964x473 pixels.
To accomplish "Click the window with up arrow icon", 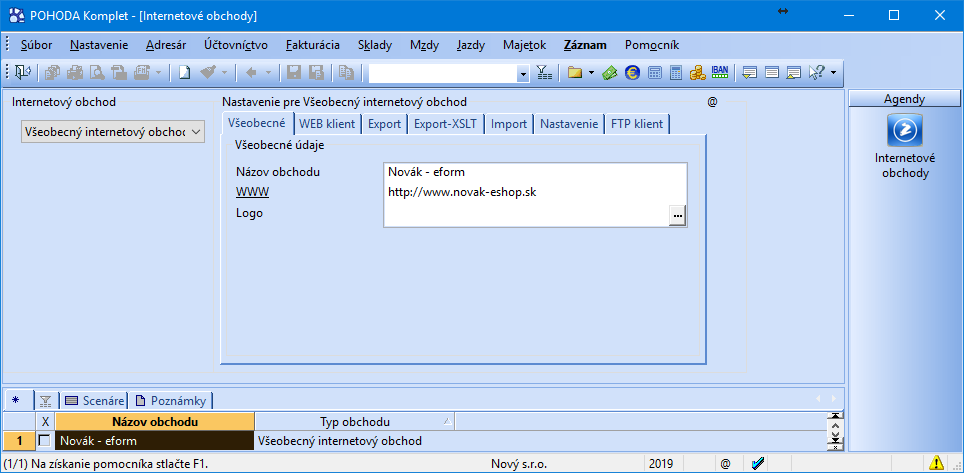I will click(x=794, y=73).
